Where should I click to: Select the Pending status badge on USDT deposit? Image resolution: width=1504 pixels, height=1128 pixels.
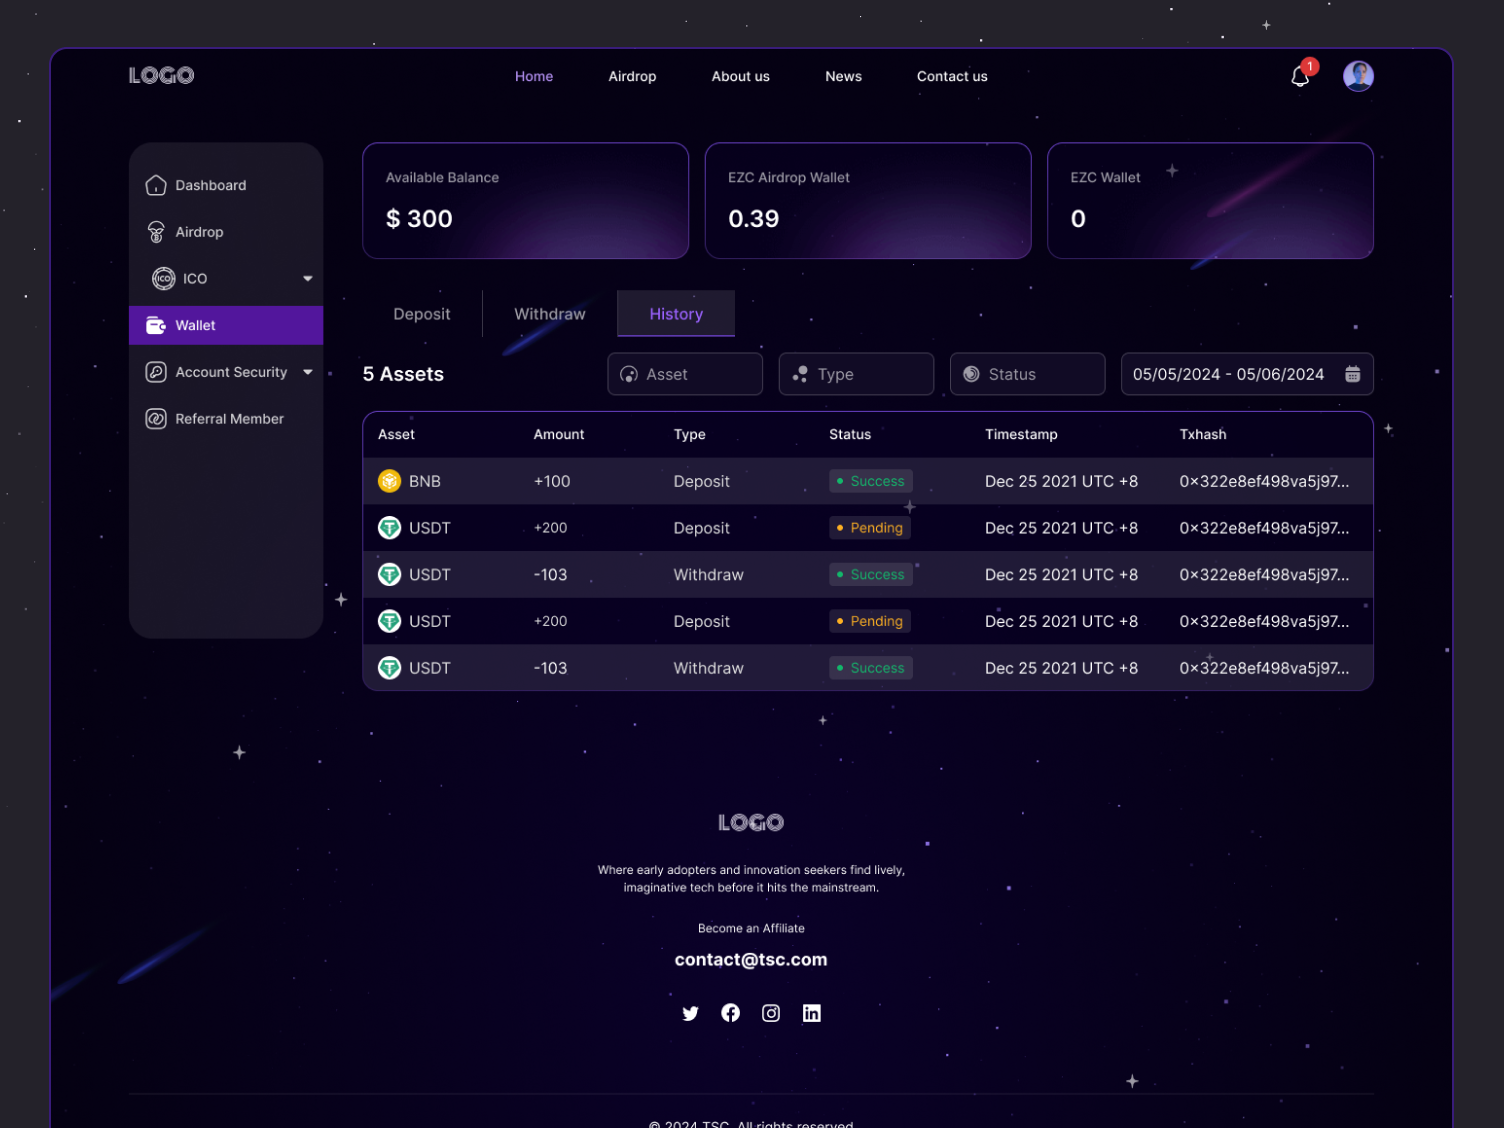[x=869, y=527]
